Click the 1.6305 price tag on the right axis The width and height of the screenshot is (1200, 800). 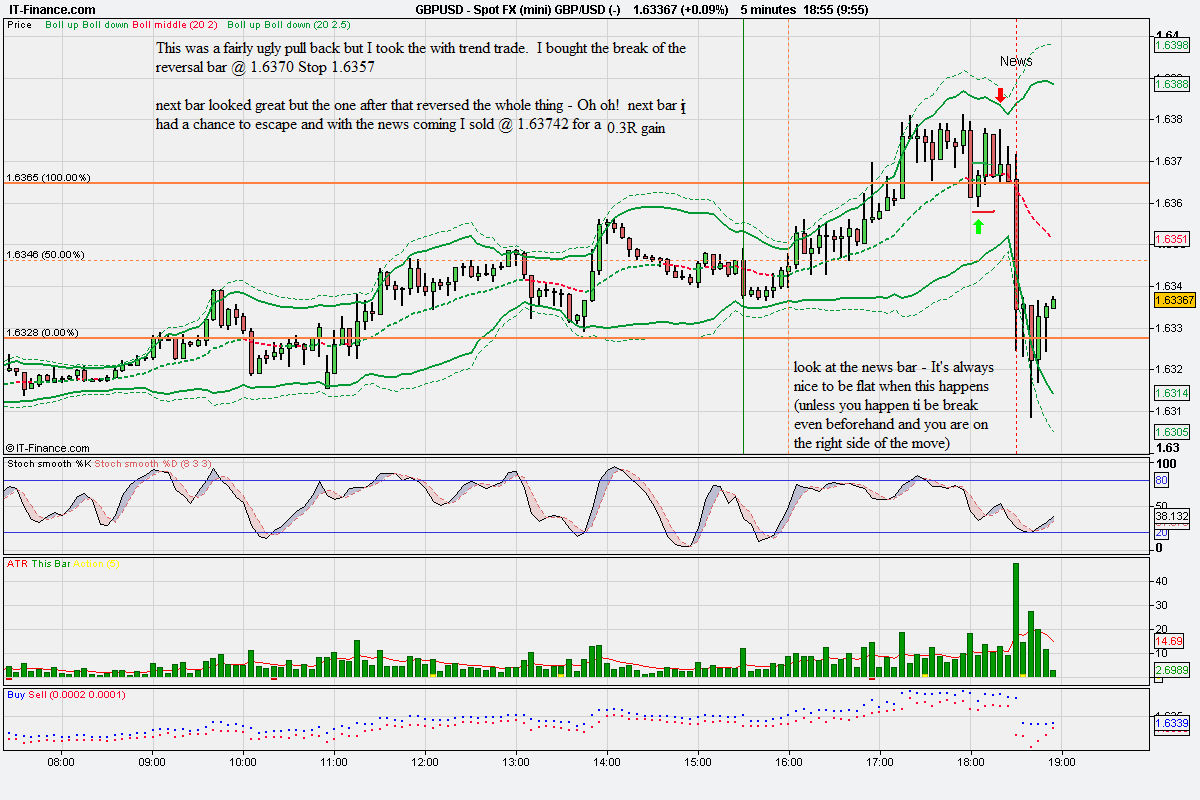click(1172, 432)
